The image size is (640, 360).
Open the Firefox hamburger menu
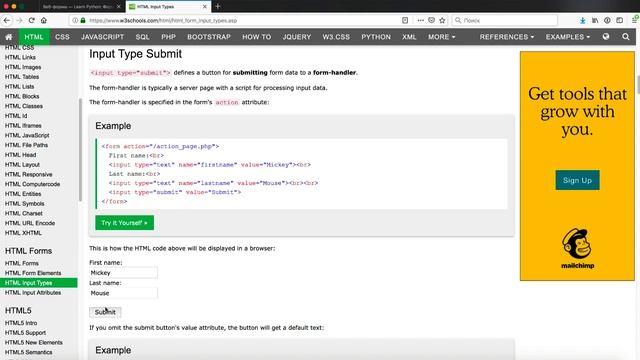coord(635,20)
